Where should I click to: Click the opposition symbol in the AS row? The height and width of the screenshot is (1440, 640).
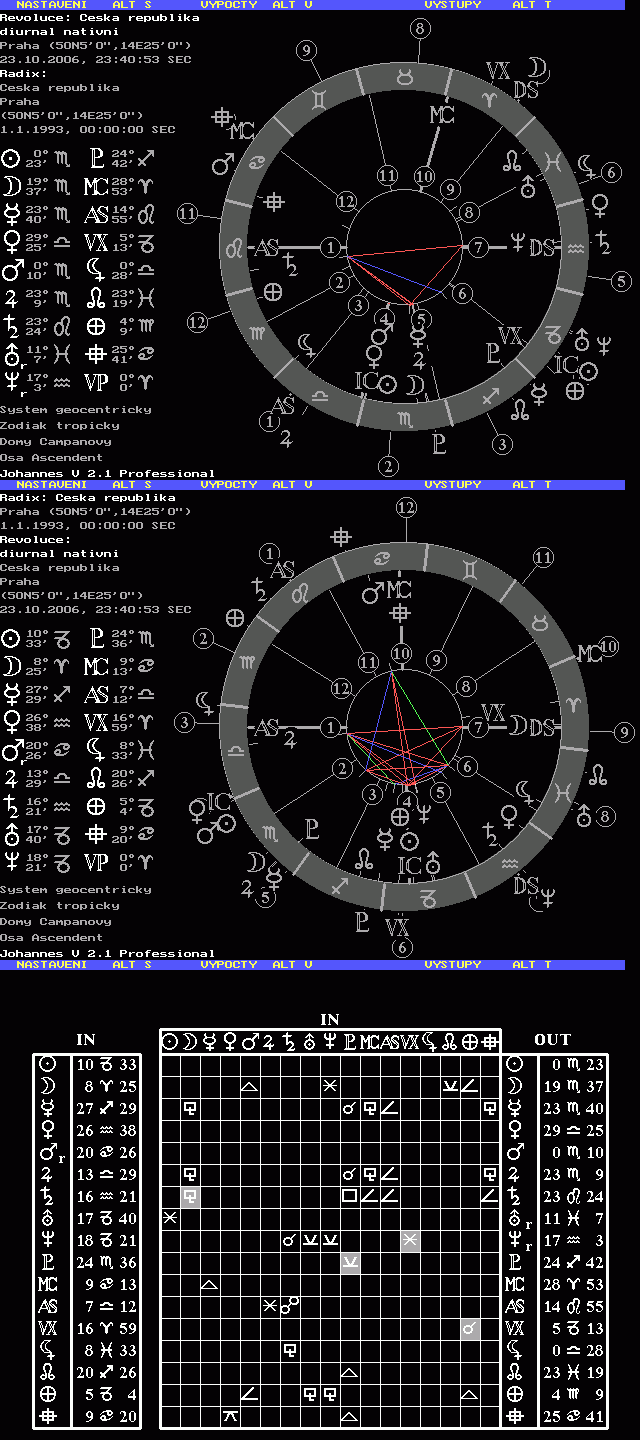coord(288,1304)
